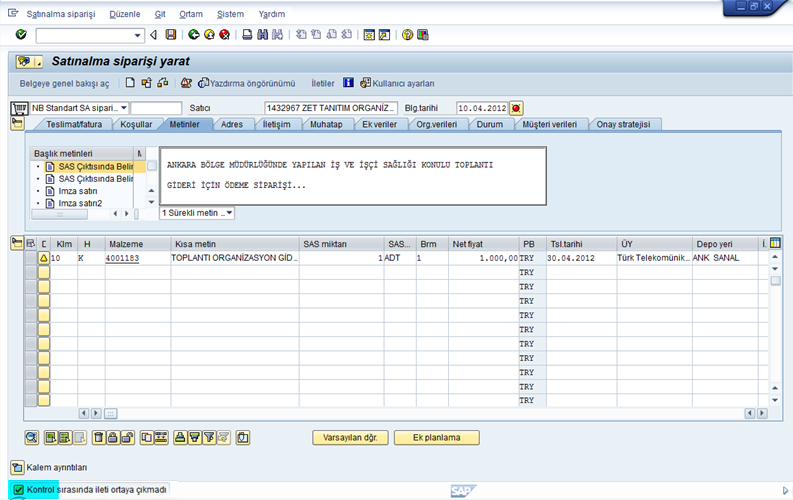Viewport: 793px width, 500px height.
Task: Click the Copy item icon
Action: click(x=147, y=437)
